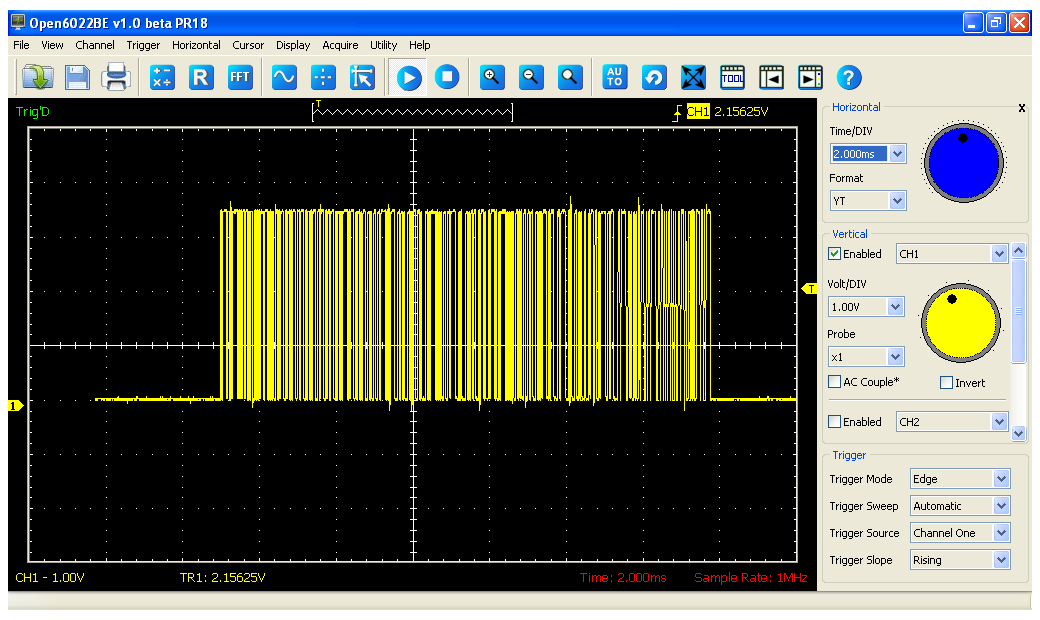This screenshot has height=620, width=1040.
Task: Click the print toolbar icon
Action: (116, 78)
